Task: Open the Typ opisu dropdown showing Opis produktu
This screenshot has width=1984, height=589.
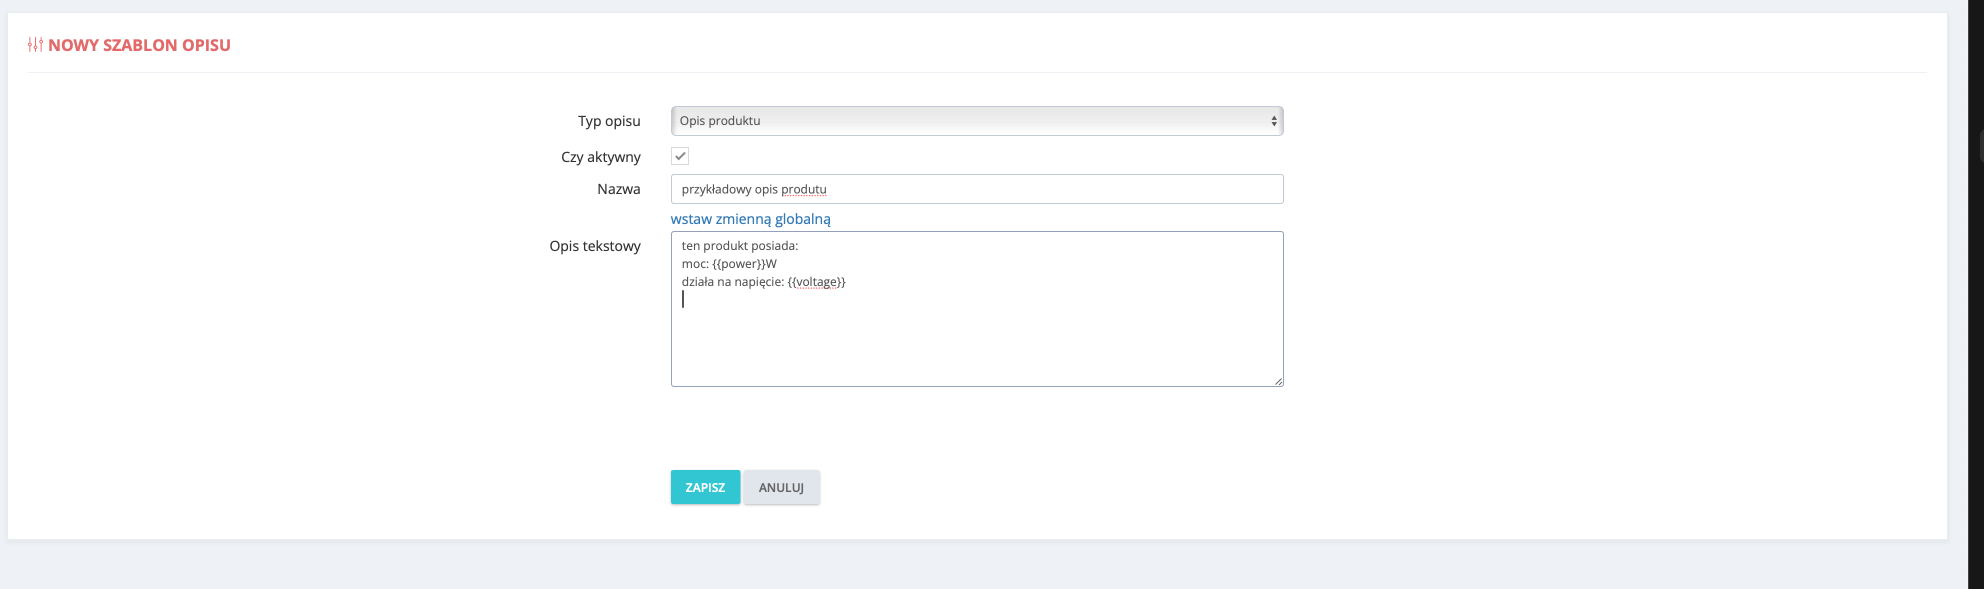Action: [x=977, y=121]
